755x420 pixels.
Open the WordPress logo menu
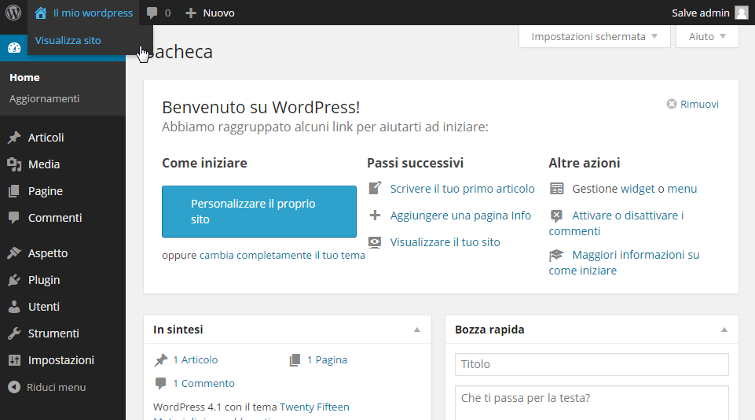[x=13, y=13]
